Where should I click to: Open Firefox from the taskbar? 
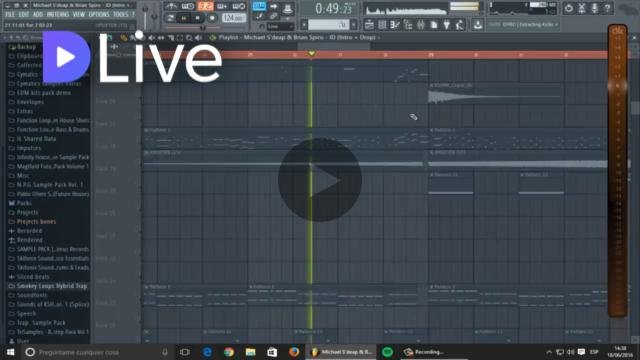(x=294, y=352)
